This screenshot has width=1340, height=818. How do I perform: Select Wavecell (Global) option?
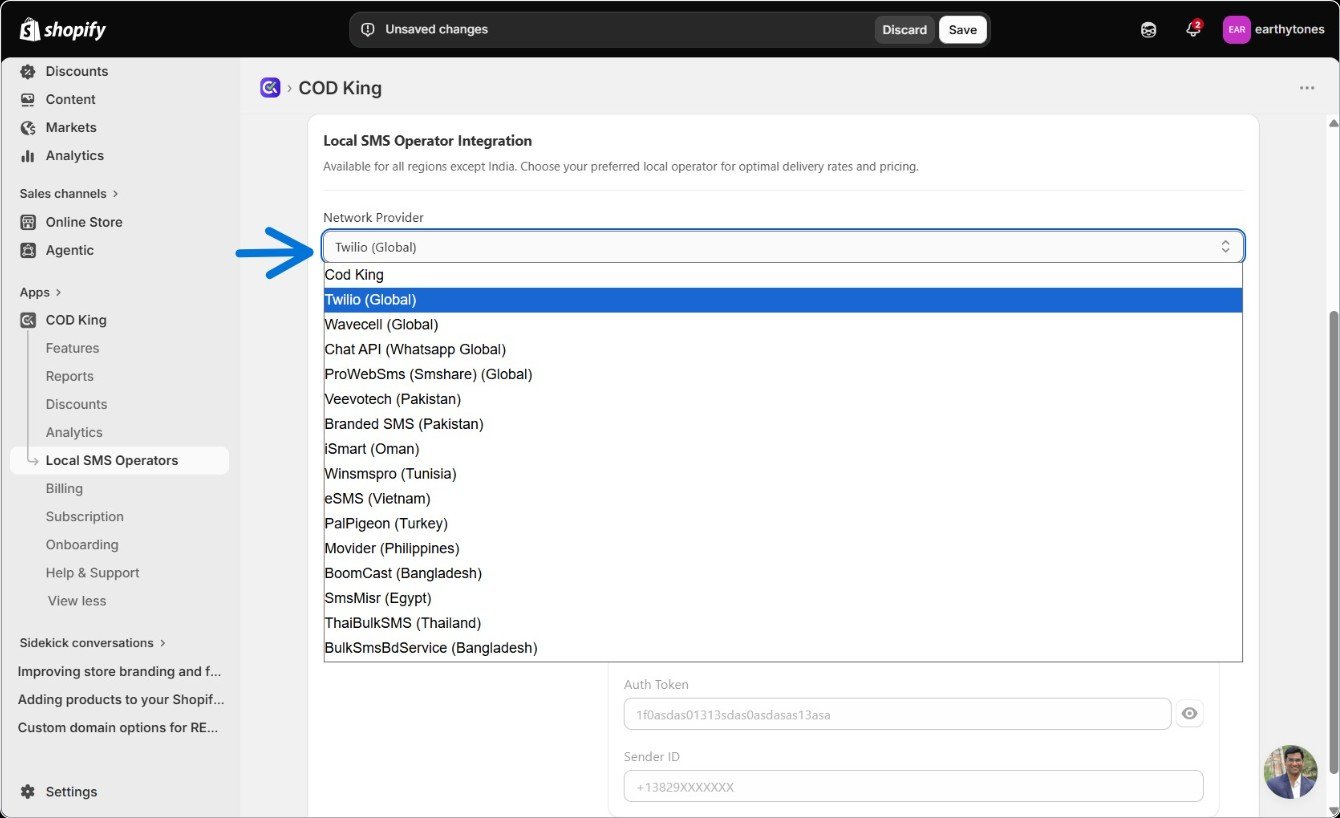[x=783, y=325]
